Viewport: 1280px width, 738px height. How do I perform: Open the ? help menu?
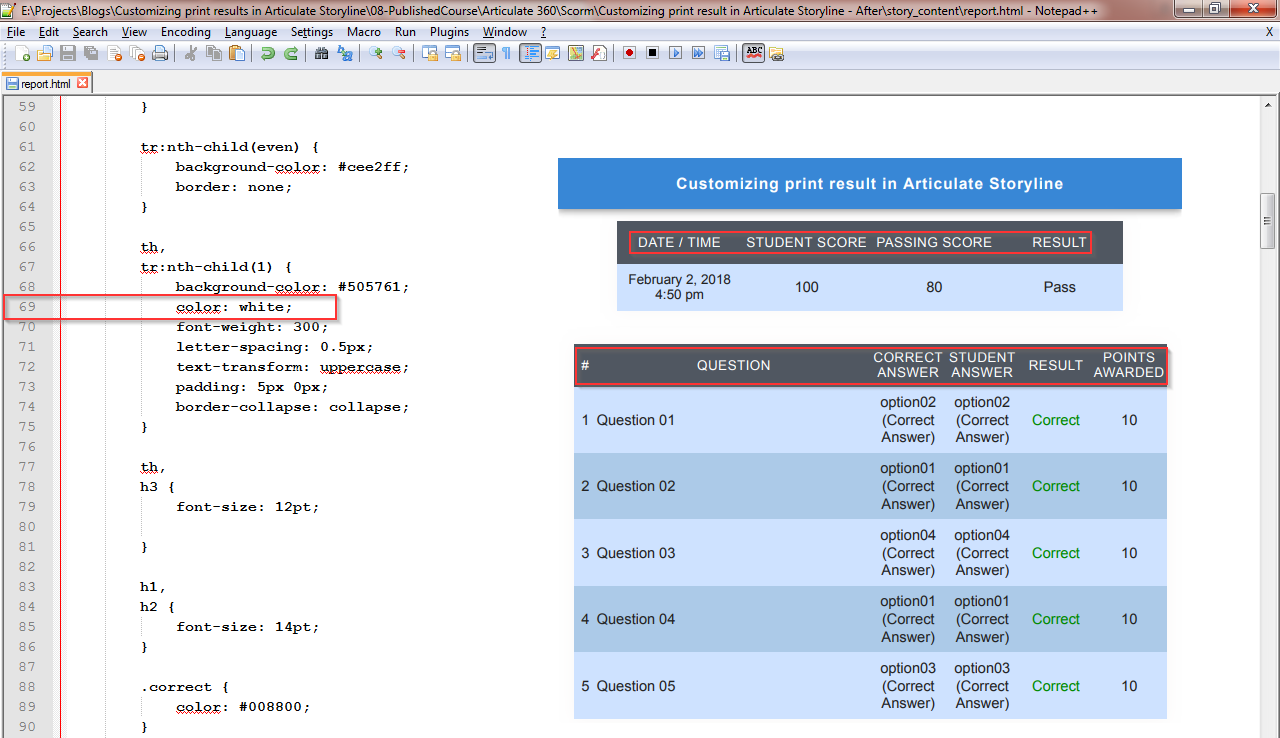pos(543,32)
